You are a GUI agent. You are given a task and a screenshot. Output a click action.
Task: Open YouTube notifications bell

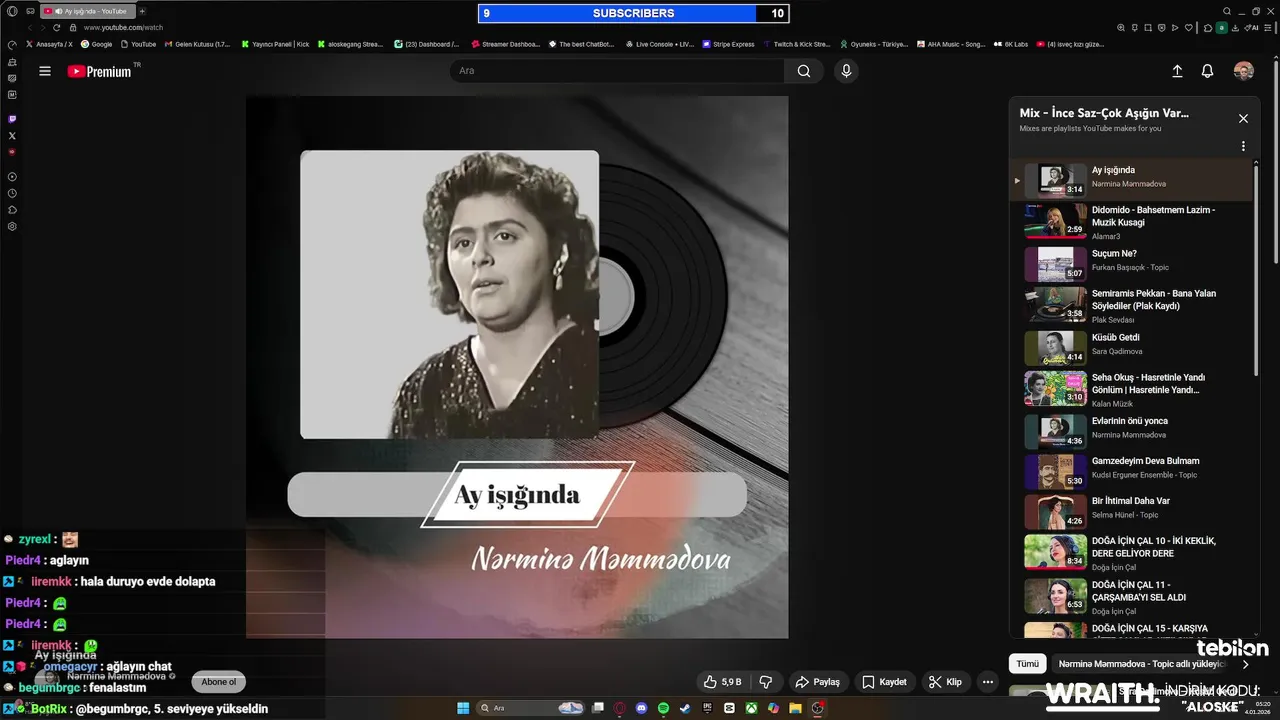[x=1207, y=71]
